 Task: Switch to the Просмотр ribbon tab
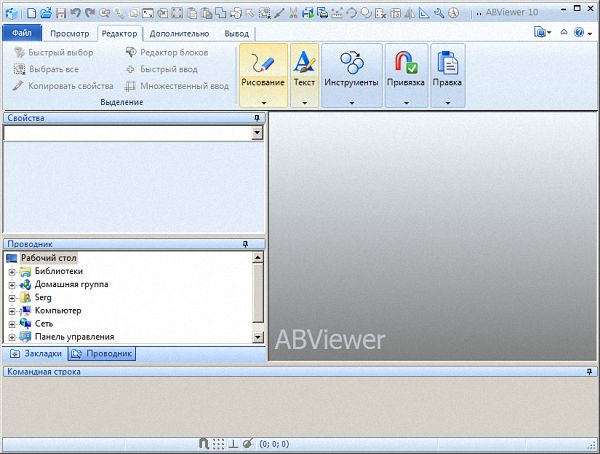[70, 33]
